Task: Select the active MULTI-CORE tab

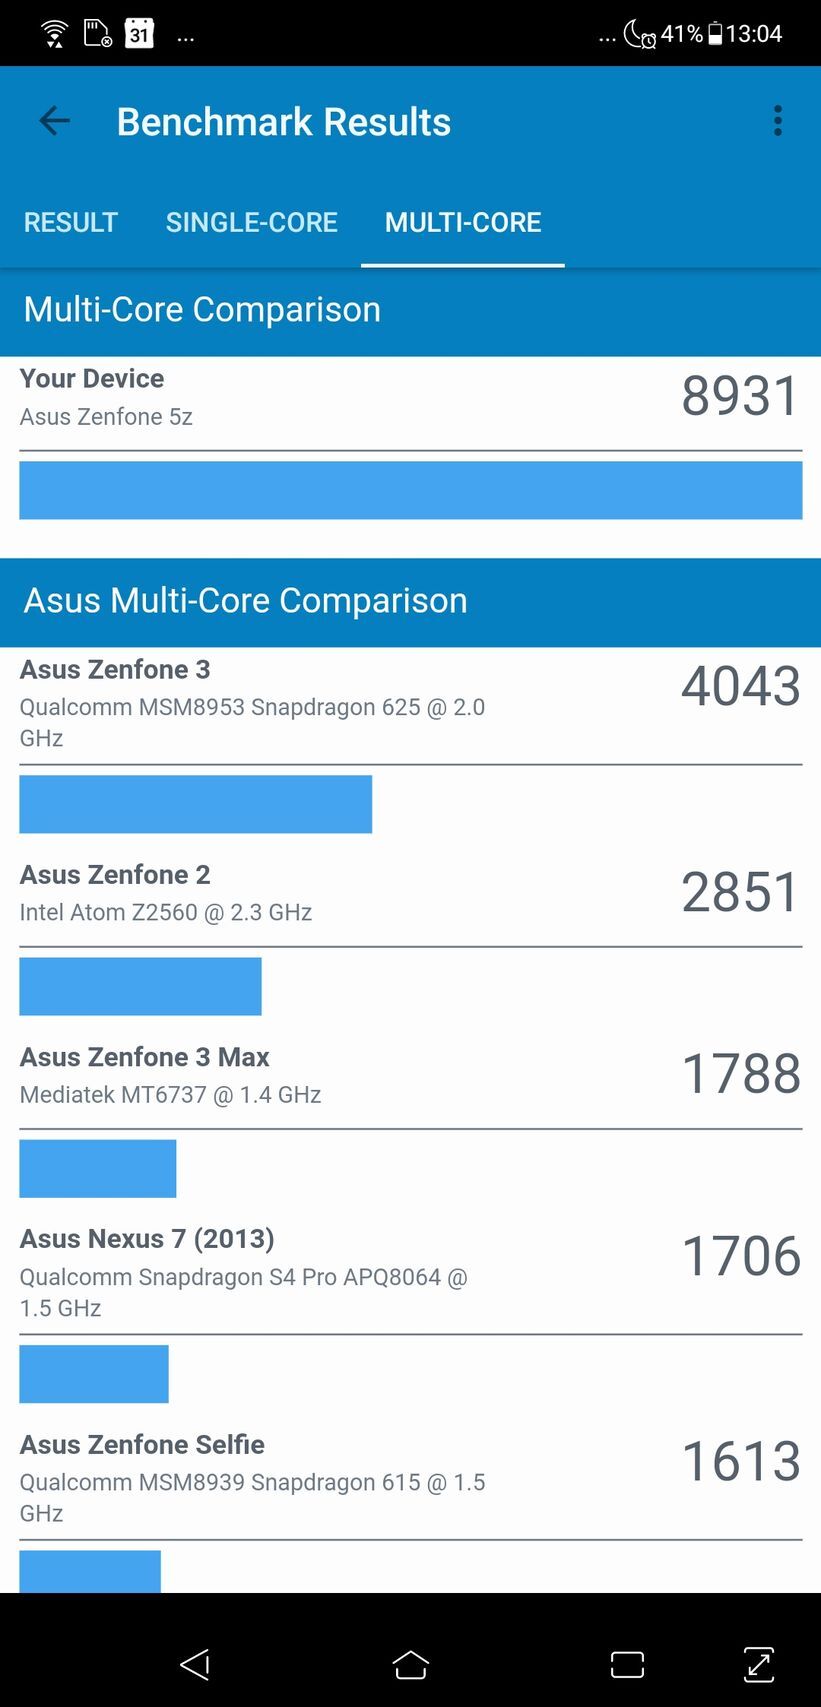Action: [462, 222]
